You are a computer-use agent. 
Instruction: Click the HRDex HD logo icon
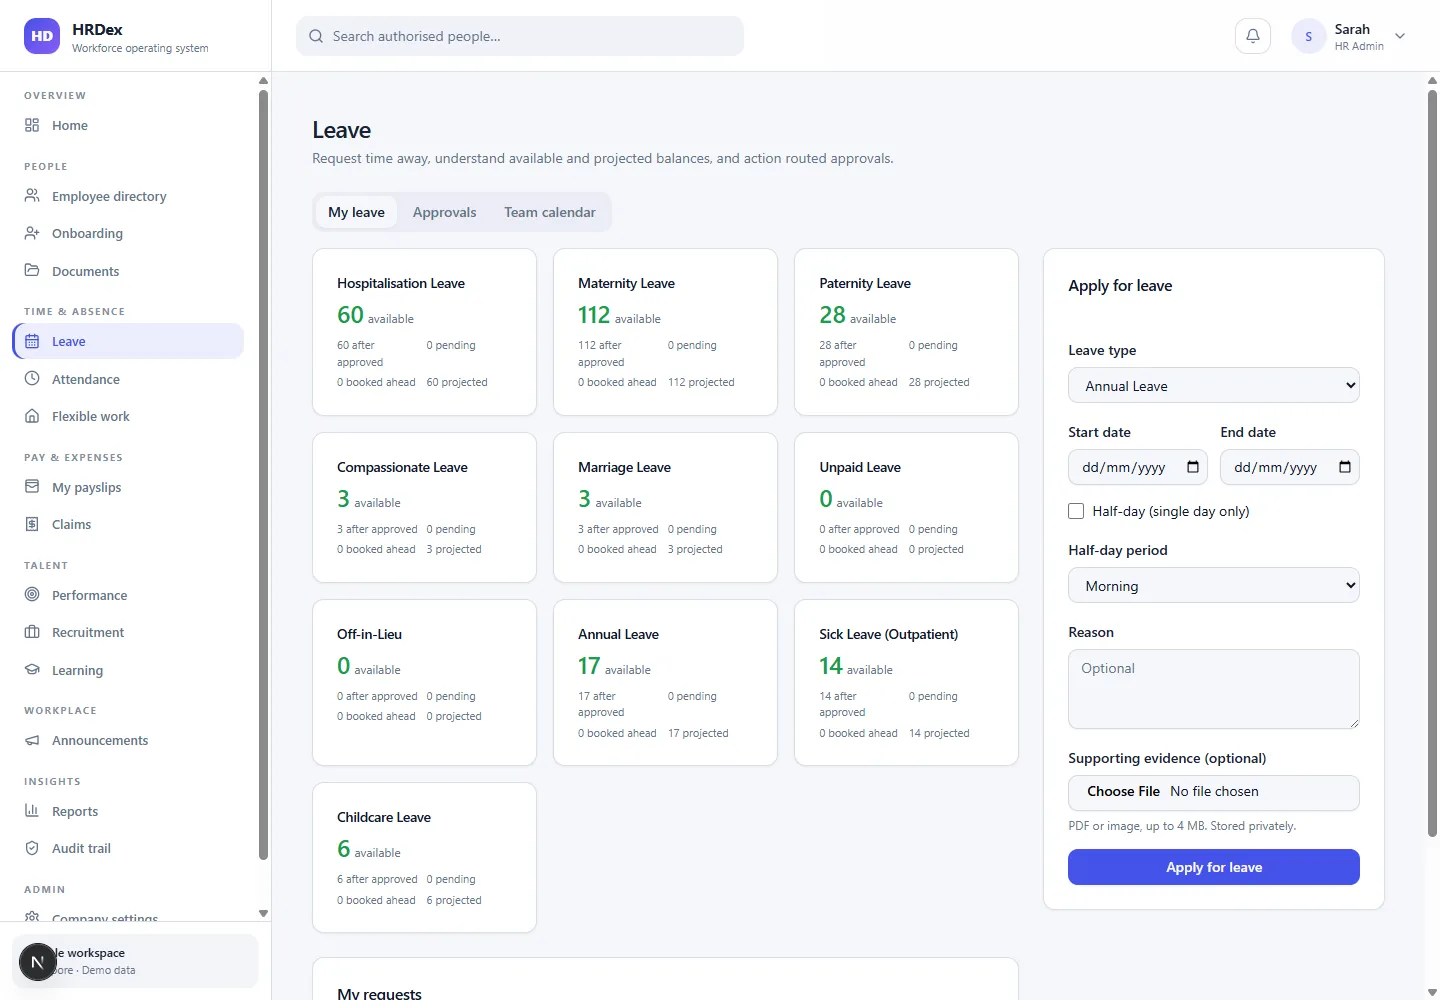pos(42,36)
